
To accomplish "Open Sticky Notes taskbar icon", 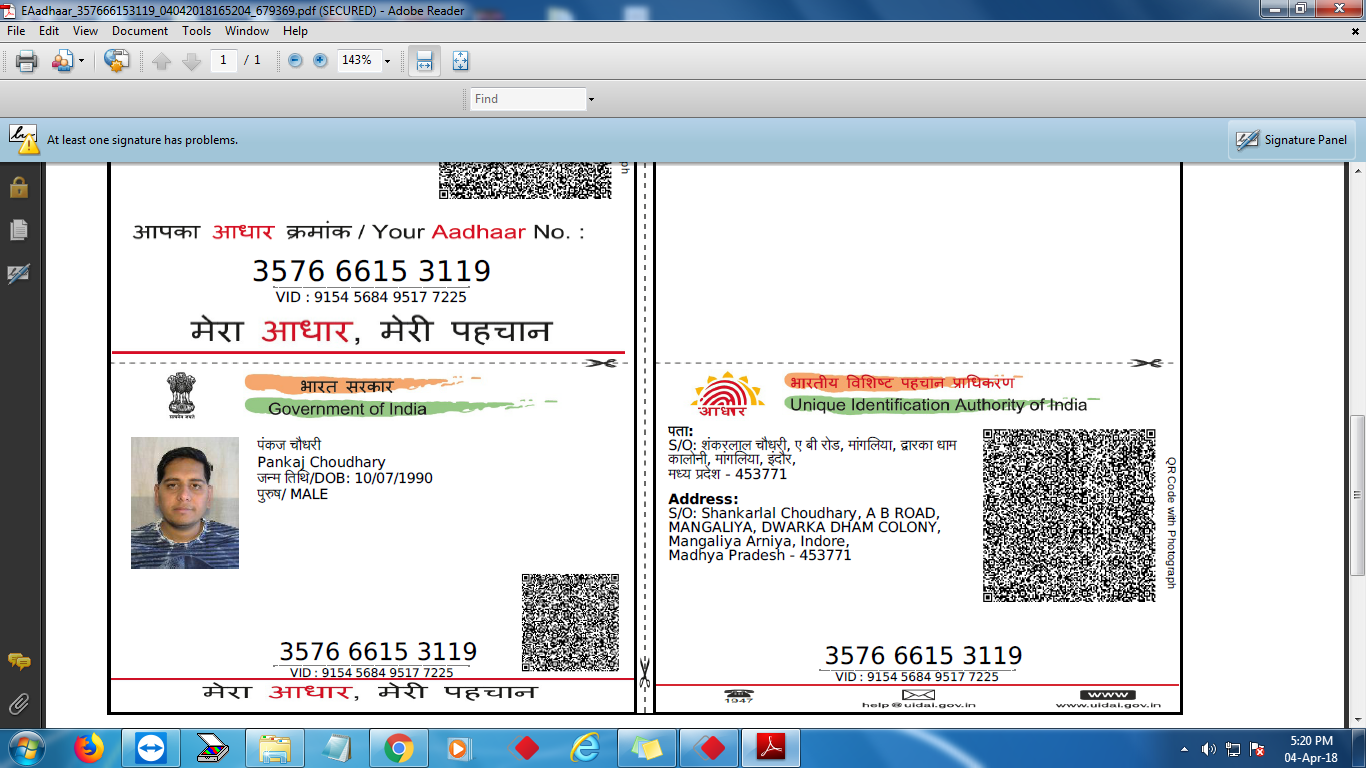I will (x=647, y=748).
